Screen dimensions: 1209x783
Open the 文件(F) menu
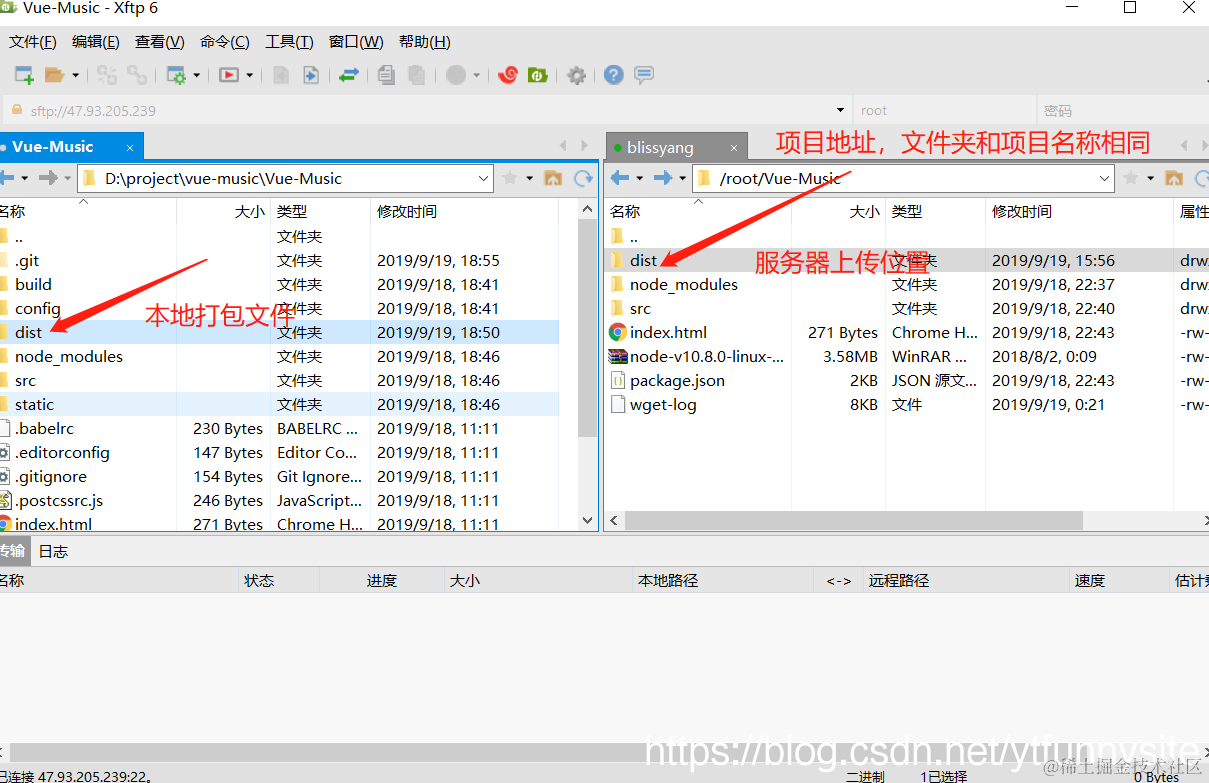[x=33, y=42]
